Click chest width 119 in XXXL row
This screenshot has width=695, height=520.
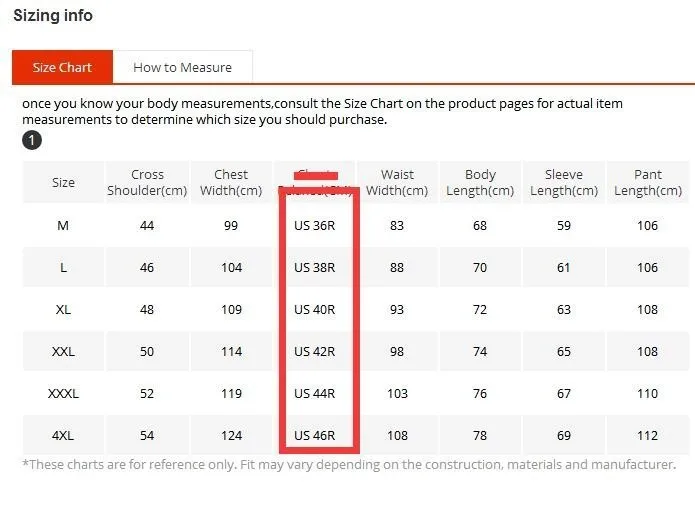tap(231, 394)
